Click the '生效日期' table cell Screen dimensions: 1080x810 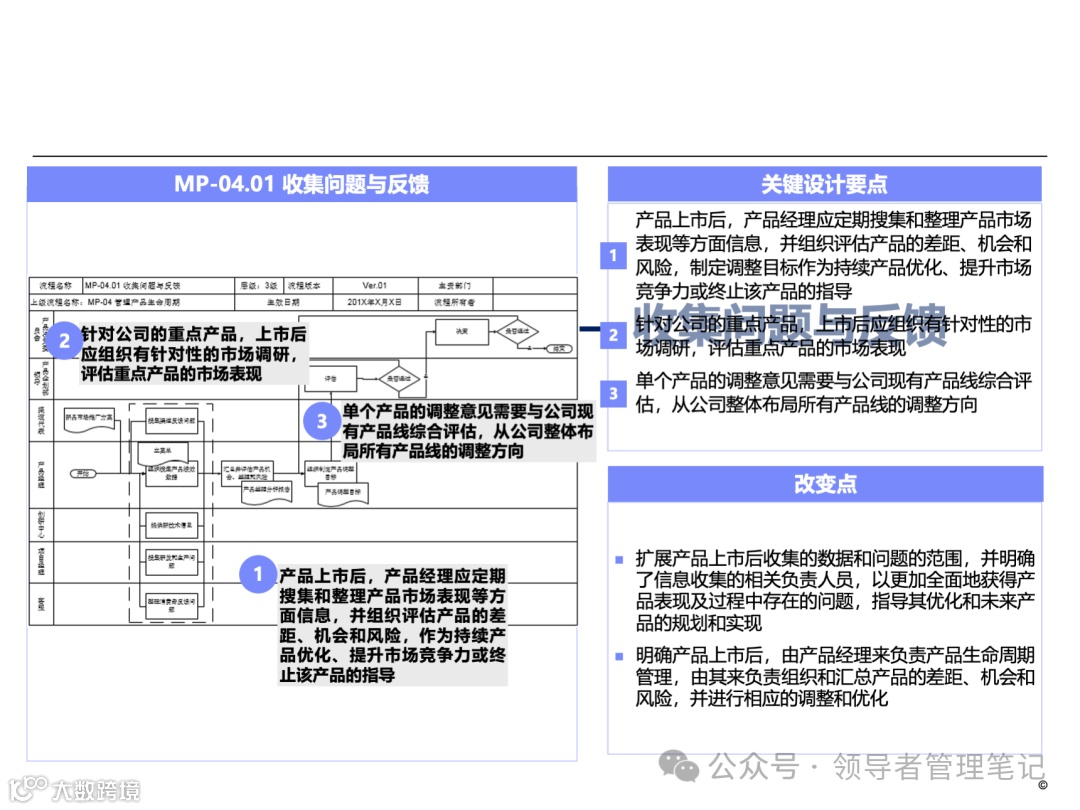tap(283, 302)
